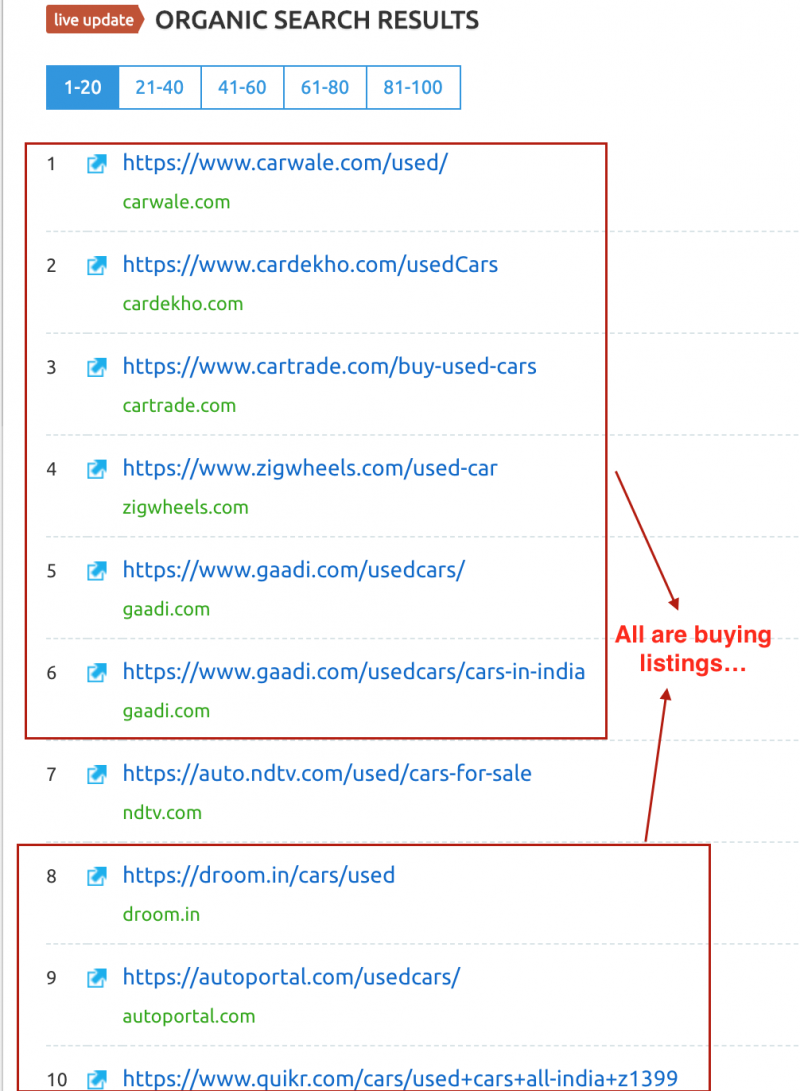The width and height of the screenshot is (800, 1091).
Task: Open the cardekho.com/usedCars URL link
Action: (310, 265)
